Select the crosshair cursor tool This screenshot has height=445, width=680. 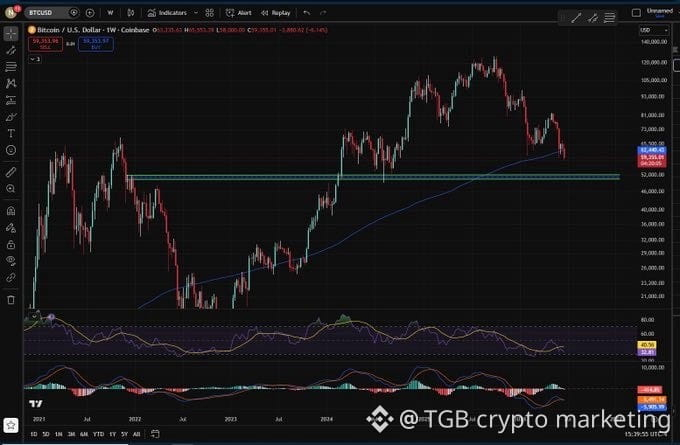click(11, 33)
